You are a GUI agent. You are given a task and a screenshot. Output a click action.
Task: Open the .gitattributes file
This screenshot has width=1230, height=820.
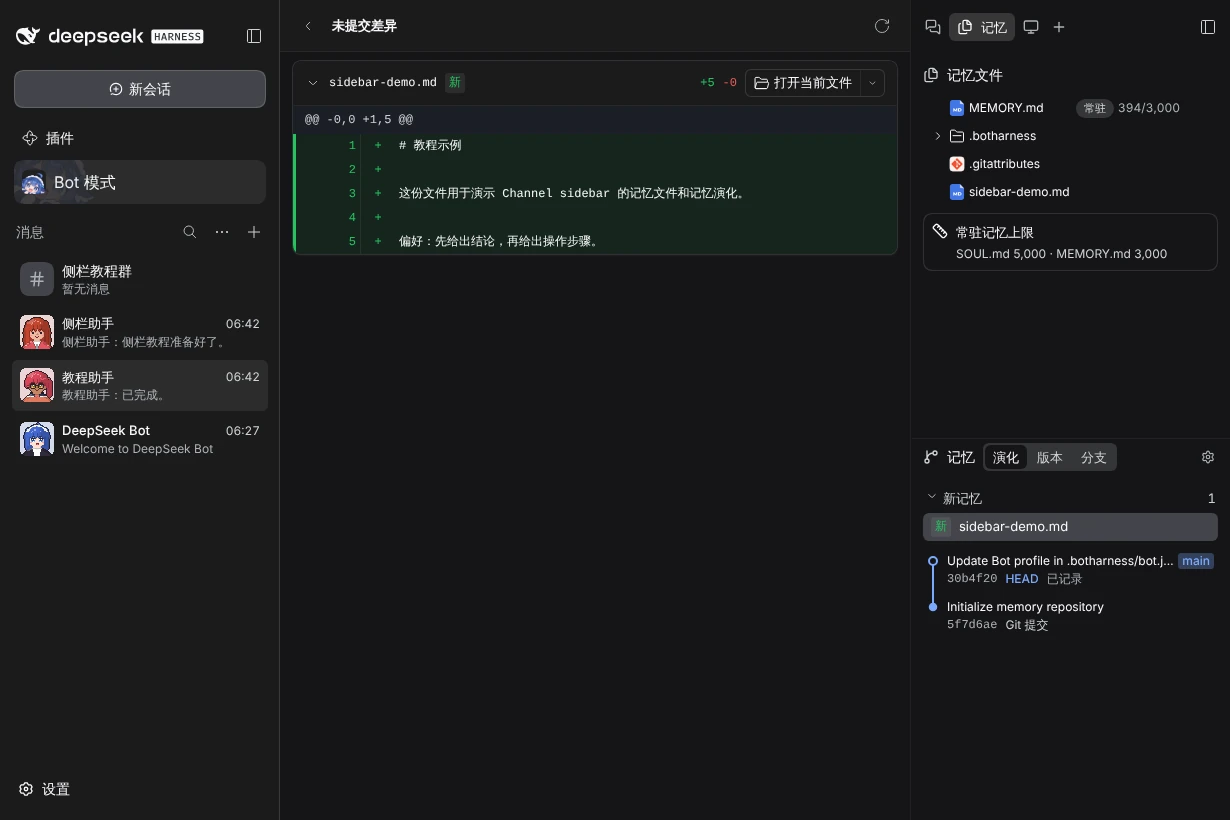(1070, 164)
